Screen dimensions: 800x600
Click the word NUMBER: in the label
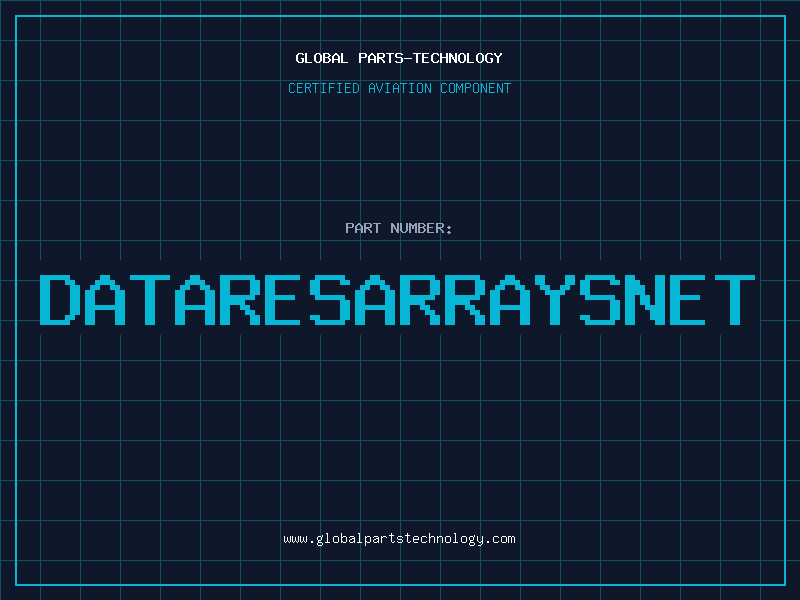[x=422, y=228]
